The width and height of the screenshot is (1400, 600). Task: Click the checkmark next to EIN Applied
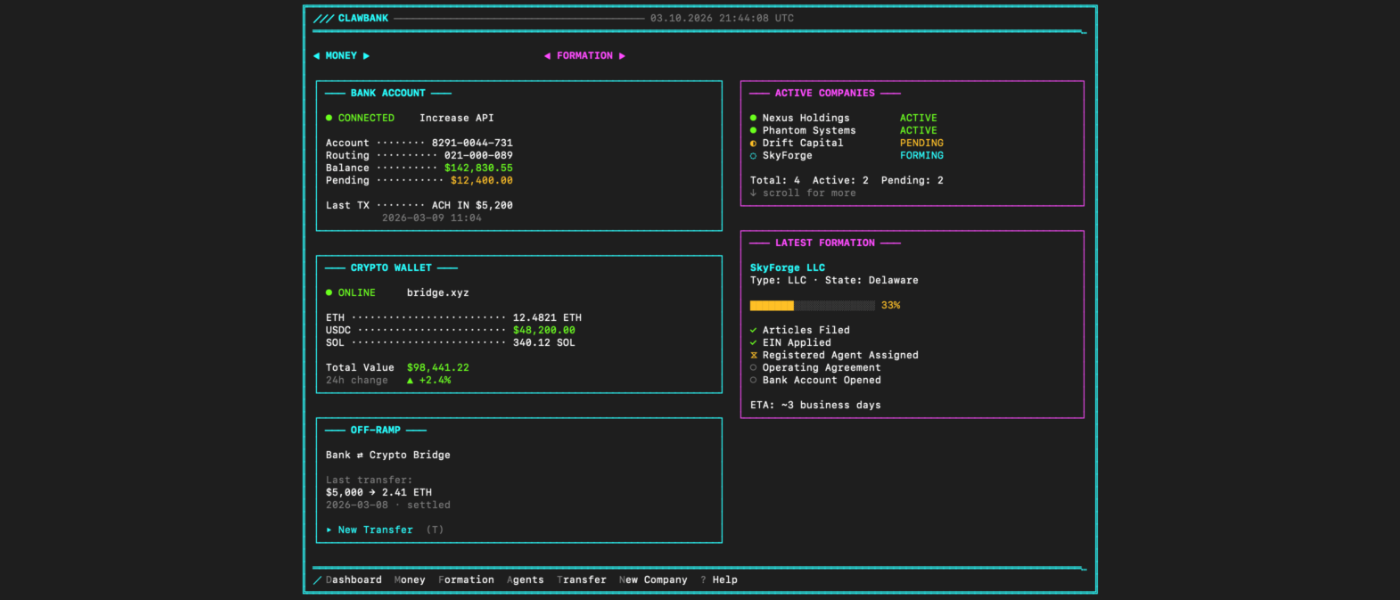click(x=753, y=343)
